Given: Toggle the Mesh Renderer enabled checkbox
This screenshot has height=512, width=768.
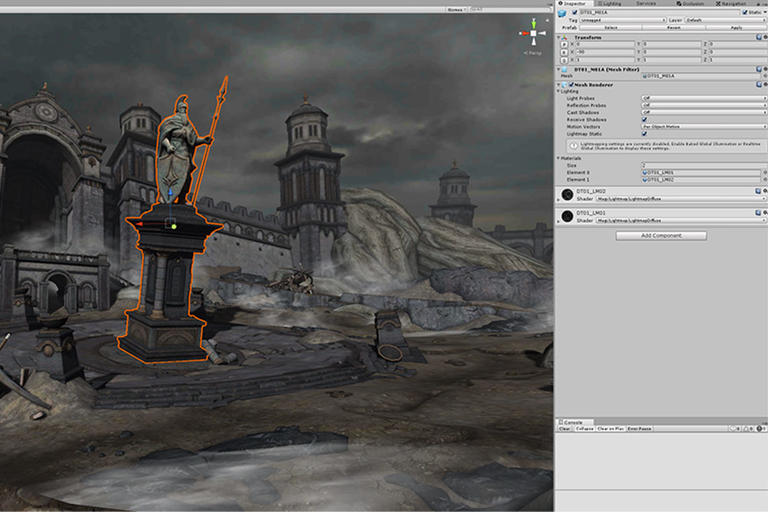Looking at the screenshot, I should click(572, 85).
